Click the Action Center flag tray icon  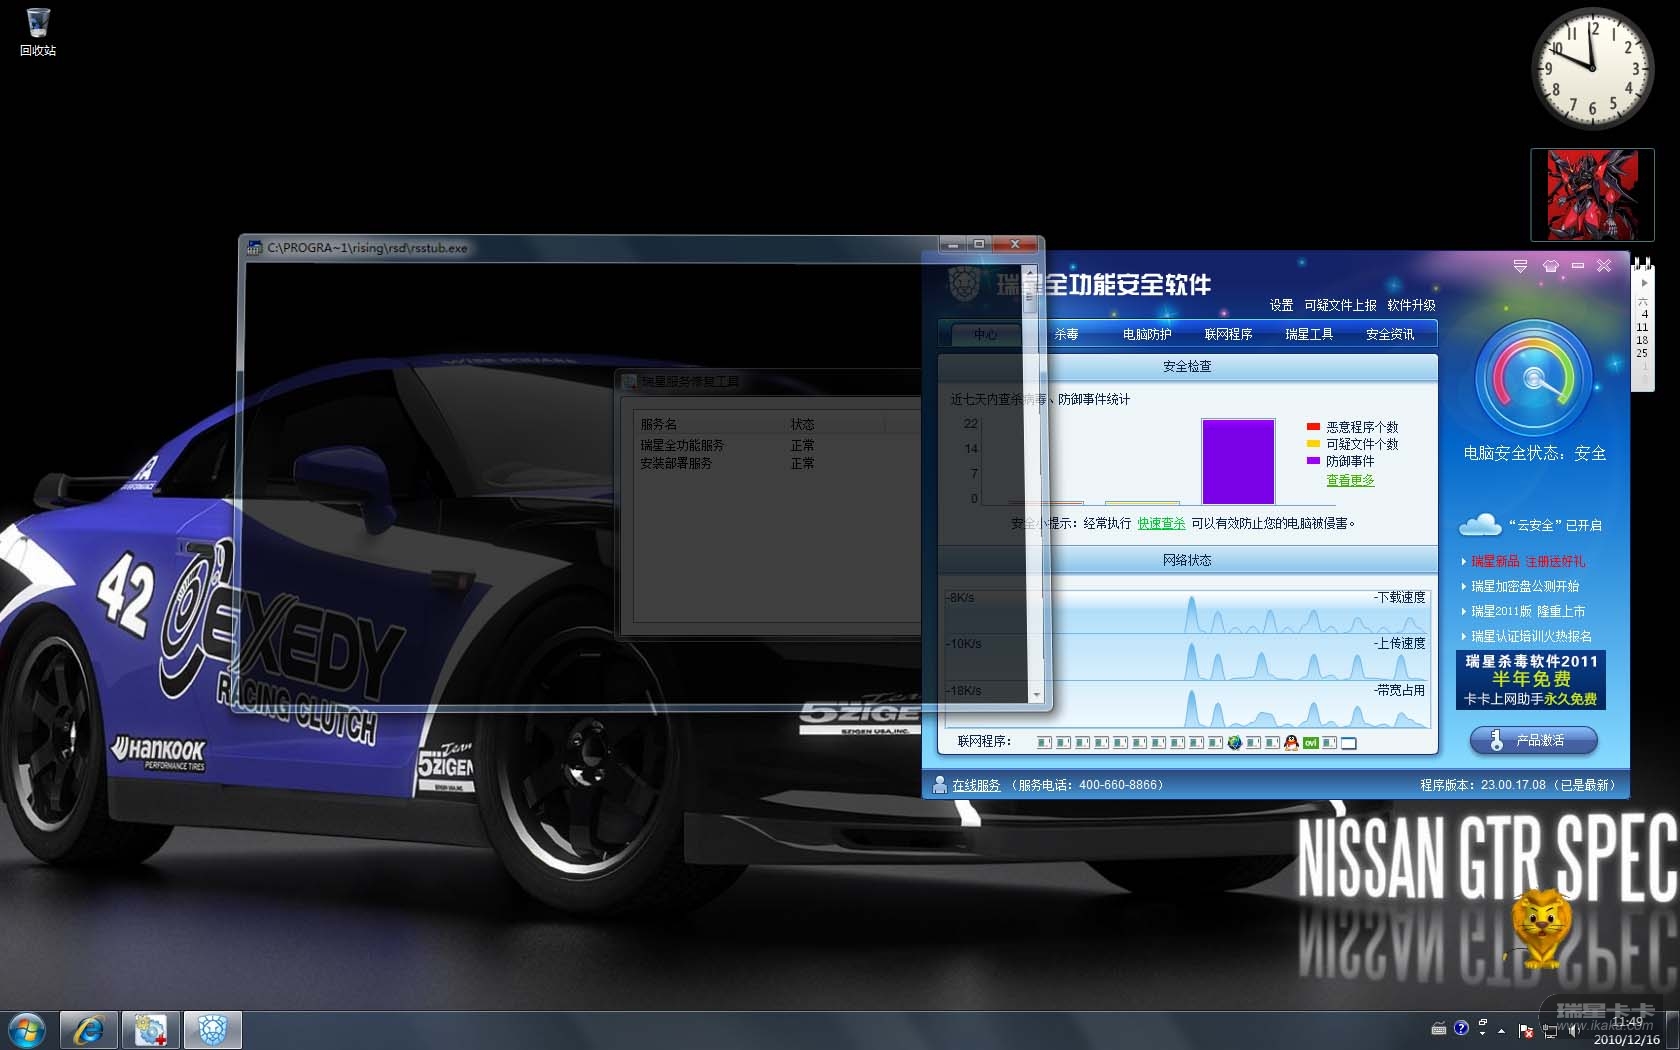coord(1525,1030)
